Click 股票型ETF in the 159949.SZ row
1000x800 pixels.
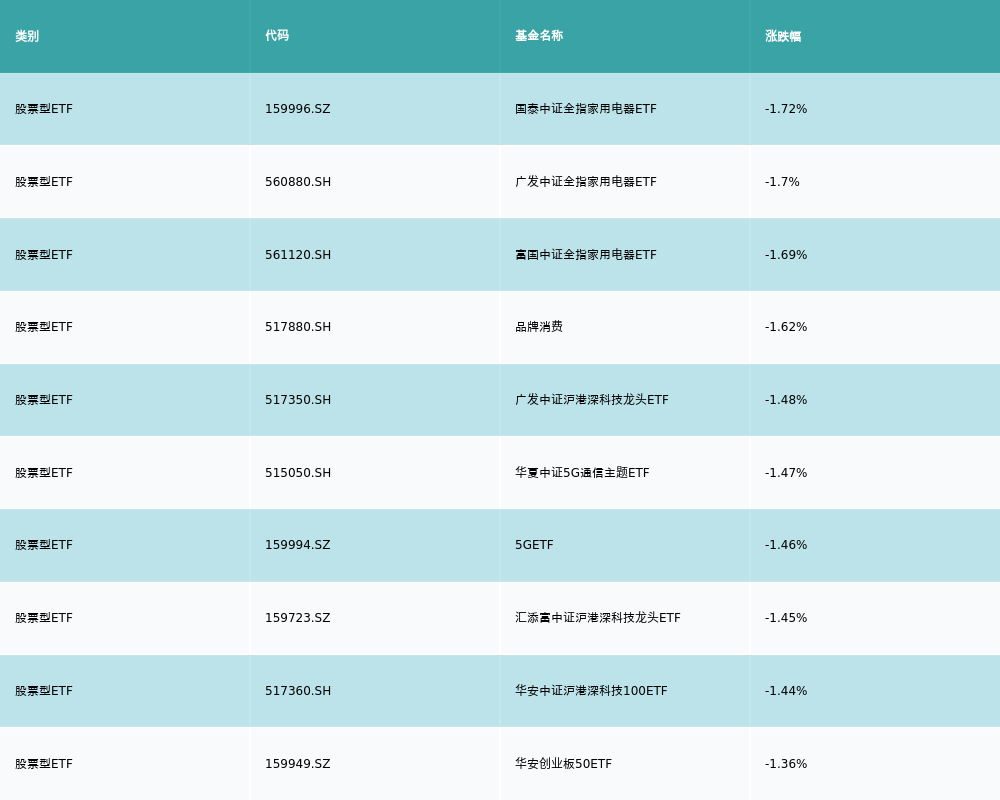(x=44, y=764)
